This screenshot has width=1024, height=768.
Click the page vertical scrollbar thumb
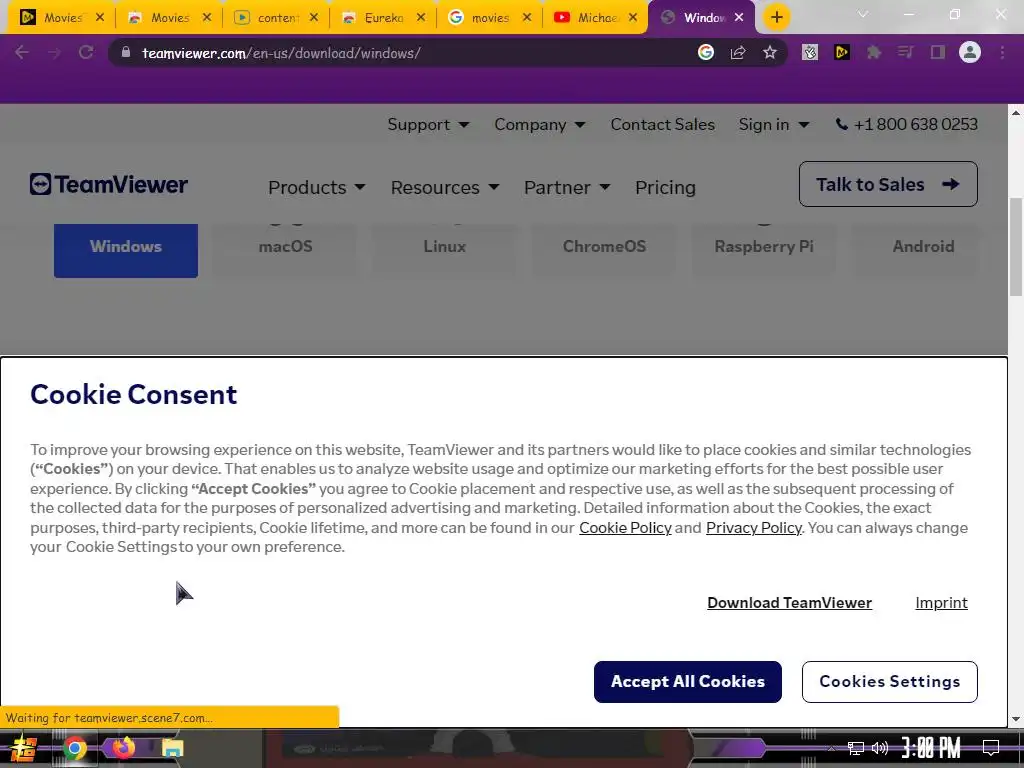[1016, 246]
